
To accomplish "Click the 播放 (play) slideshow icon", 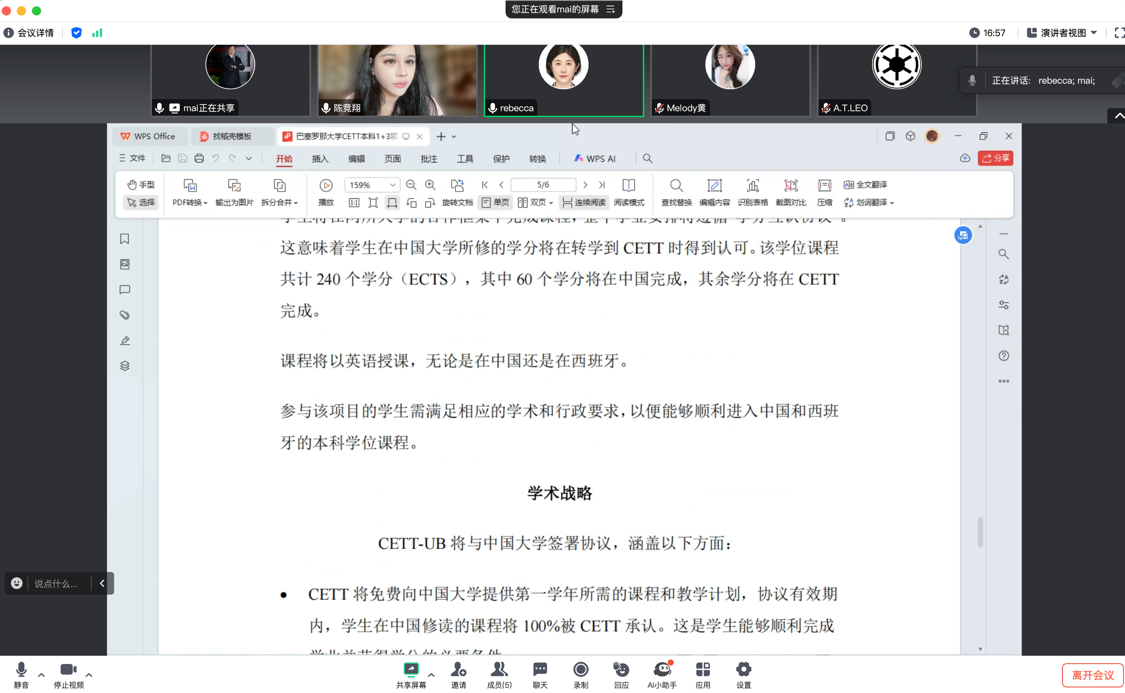I will [x=326, y=186].
